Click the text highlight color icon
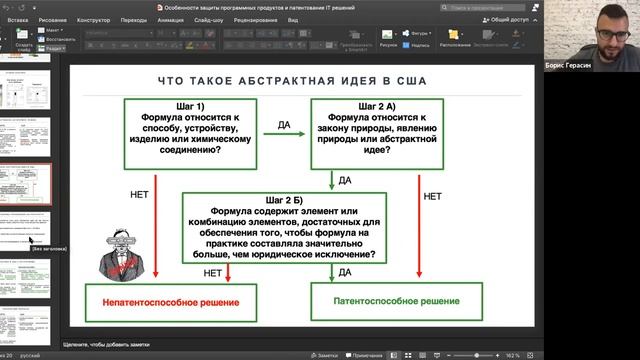640x360 pixels. click(x=189, y=45)
